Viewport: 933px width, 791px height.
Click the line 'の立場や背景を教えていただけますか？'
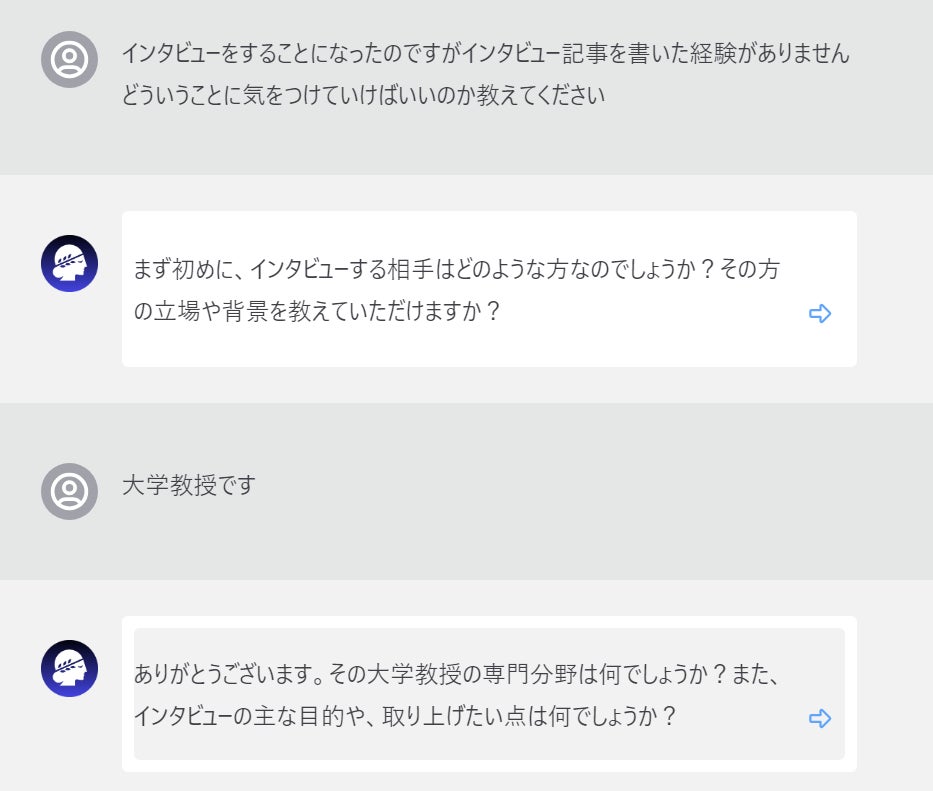317,311
